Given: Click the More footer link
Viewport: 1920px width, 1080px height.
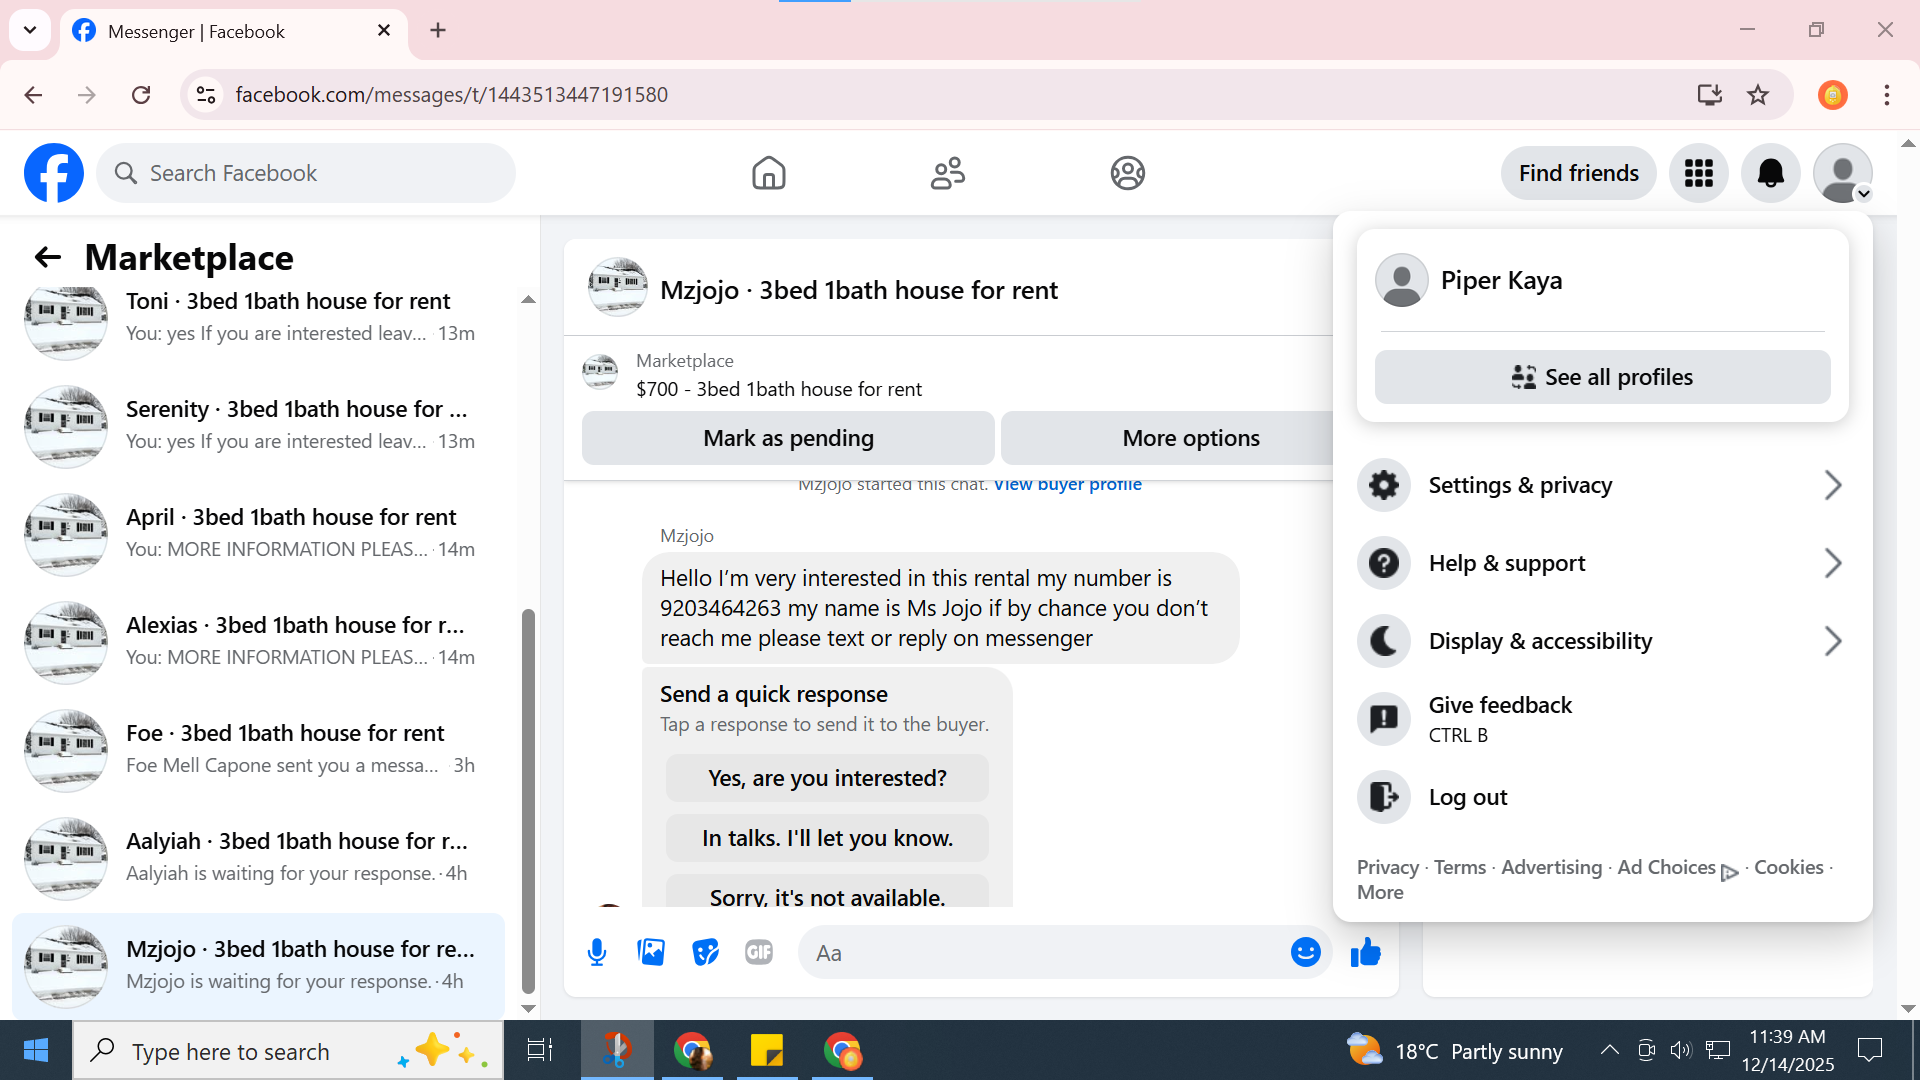Looking at the screenshot, I should (1380, 892).
